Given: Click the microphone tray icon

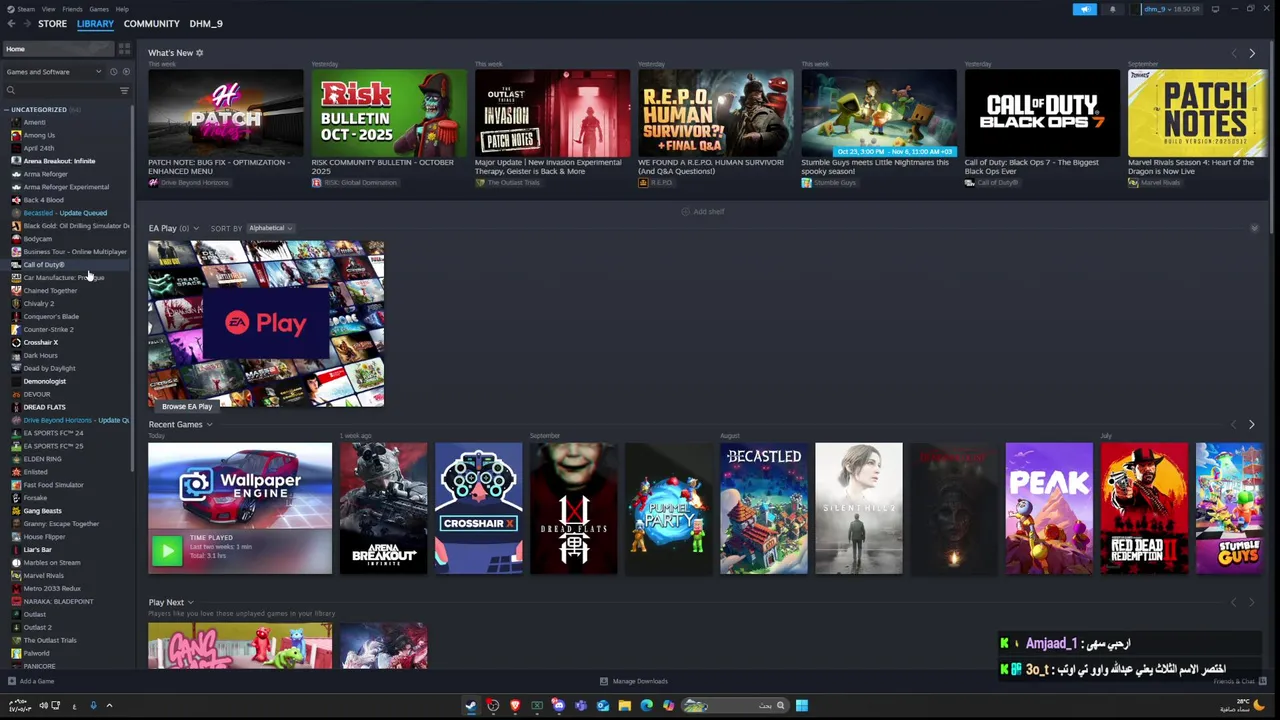Looking at the screenshot, I should point(93,705).
